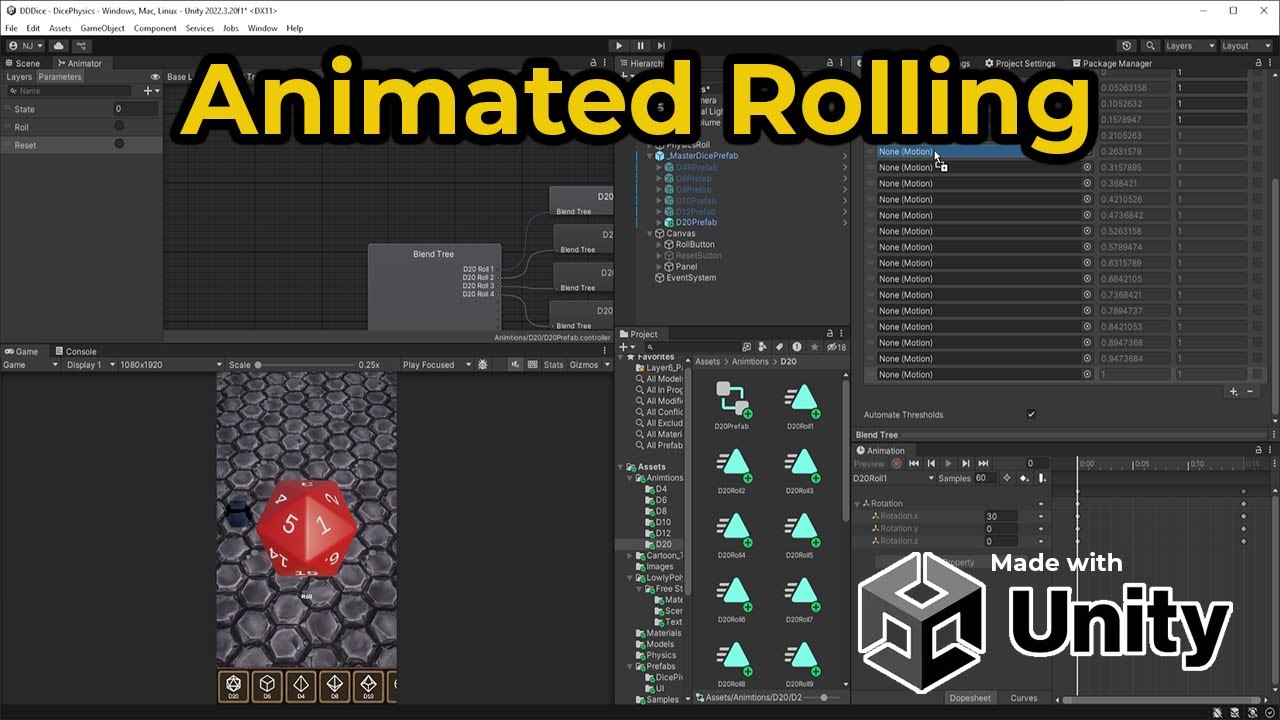1280x720 pixels.
Task: Select RollButton in the Hierarchy
Action: click(695, 244)
